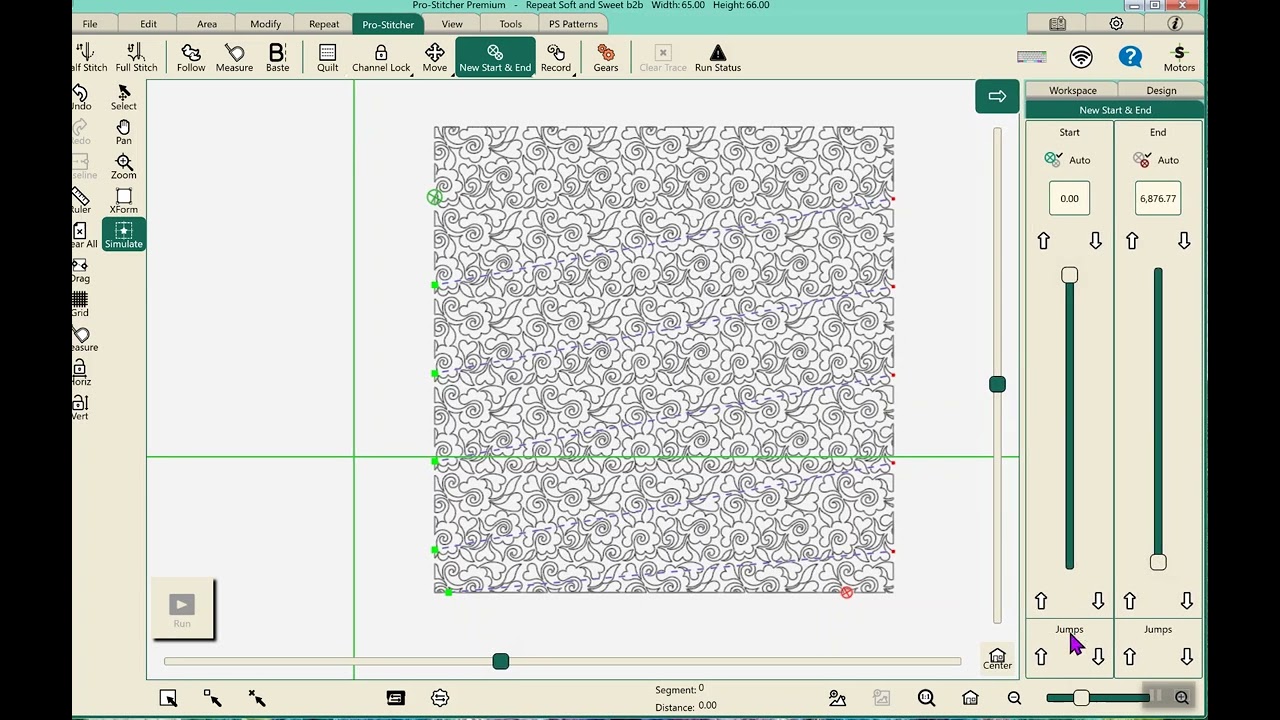Viewport: 1280px width, 720px height.
Task: Open the File menu tab
Action: tap(90, 24)
